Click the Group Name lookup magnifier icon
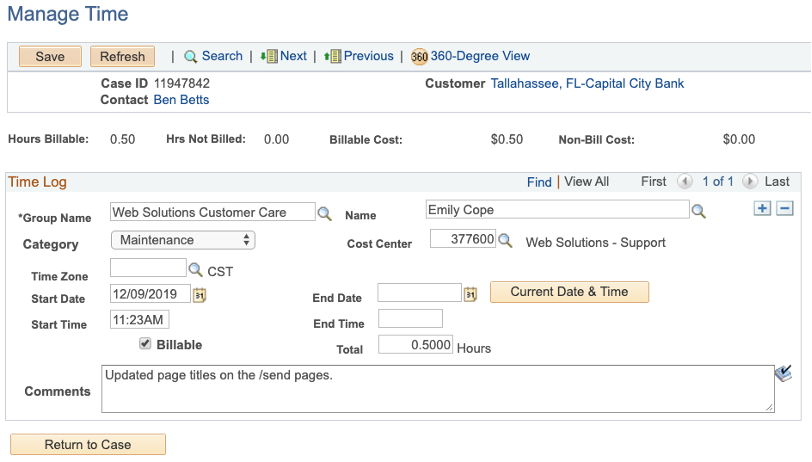Image resolution: width=812 pixels, height=462 pixels. pyautogui.click(x=324, y=213)
